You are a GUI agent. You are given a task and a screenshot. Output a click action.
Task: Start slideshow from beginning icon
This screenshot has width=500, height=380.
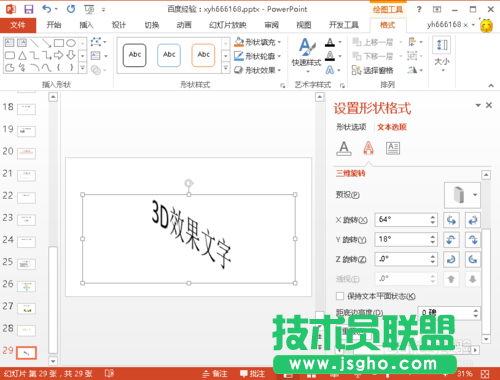pyautogui.click(x=89, y=9)
